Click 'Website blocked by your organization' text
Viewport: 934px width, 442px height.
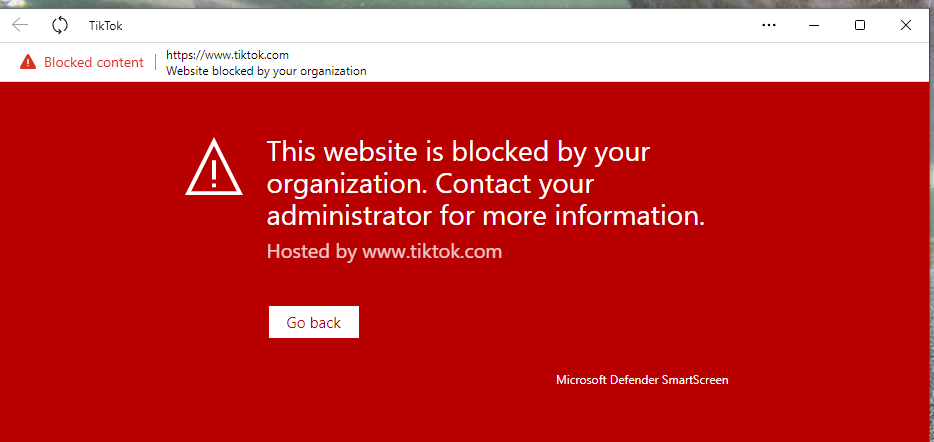pos(266,71)
